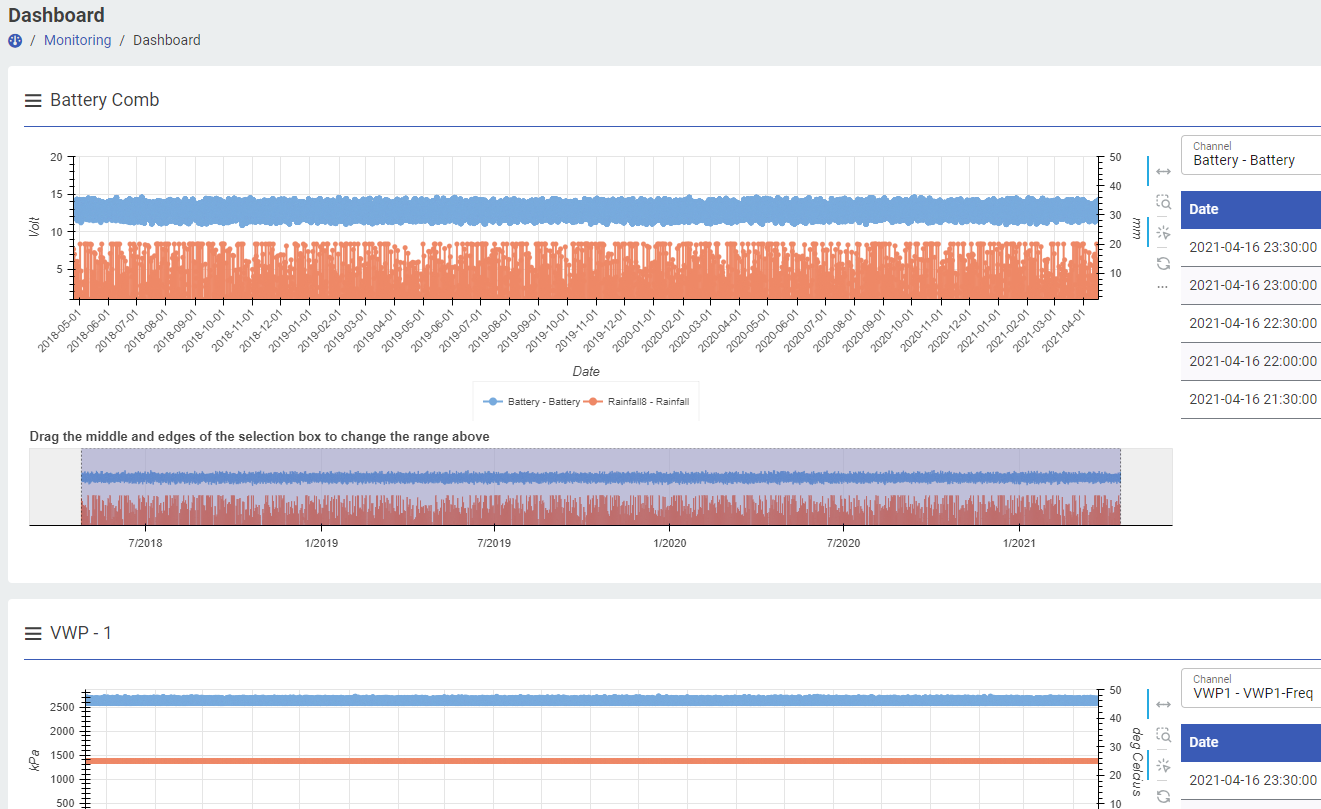Activate box zoom tool on VWP chart

(1163, 735)
